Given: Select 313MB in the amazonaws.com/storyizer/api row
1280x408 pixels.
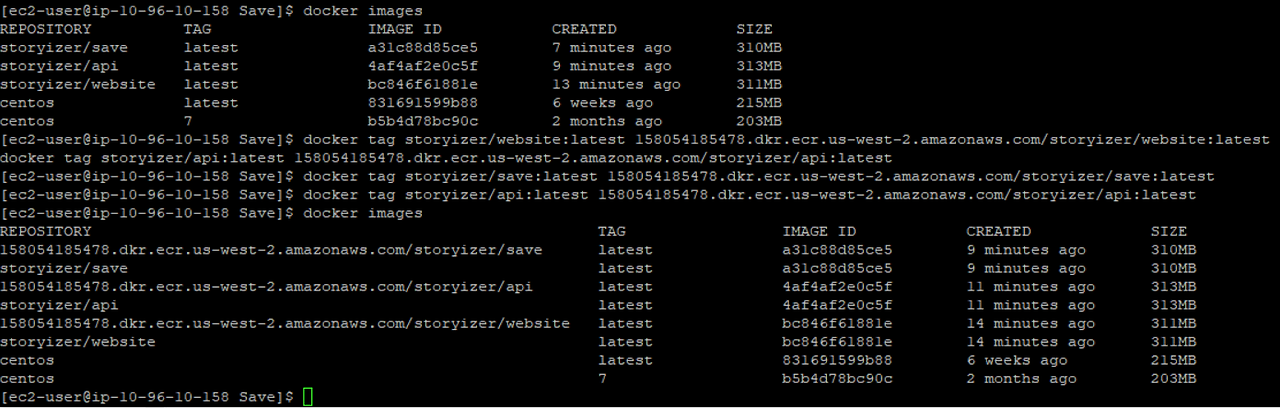Looking at the screenshot, I should pos(1174,287).
